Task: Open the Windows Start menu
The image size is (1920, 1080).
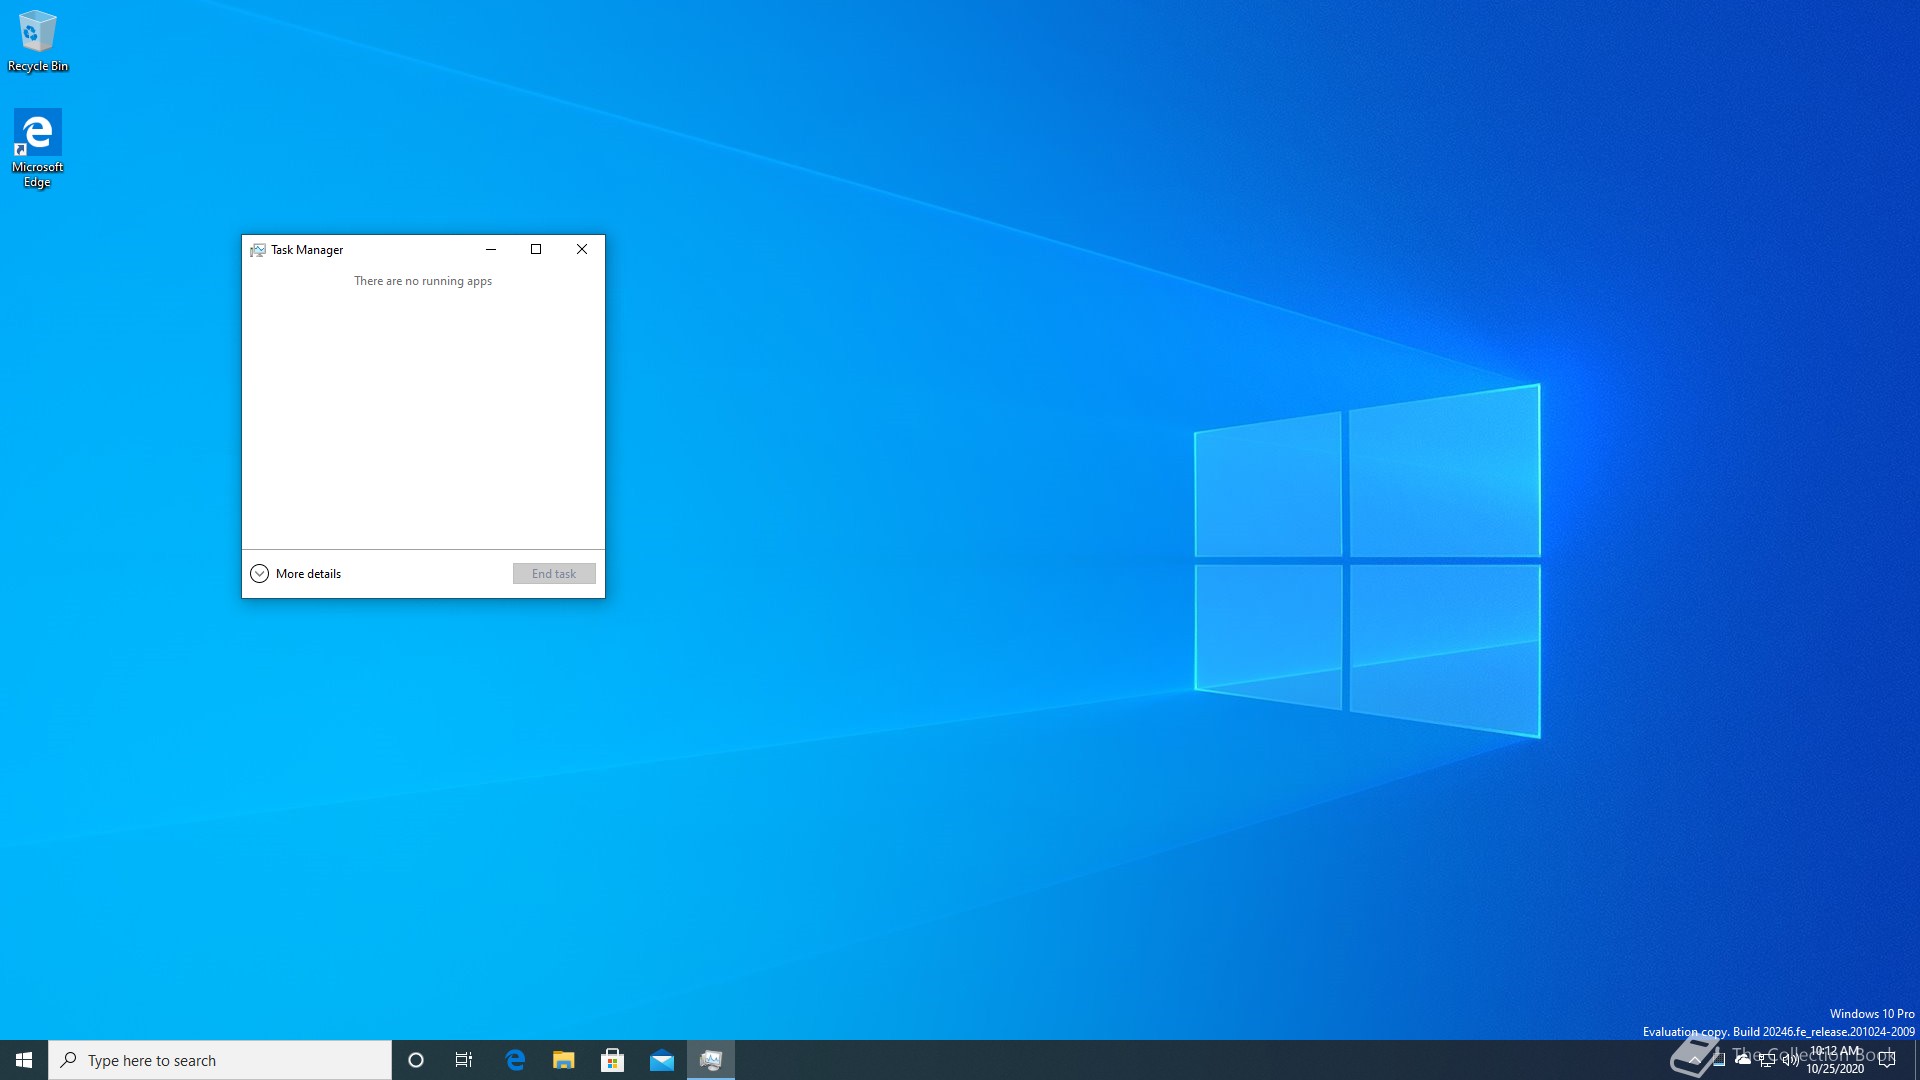Action: point(24,1060)
